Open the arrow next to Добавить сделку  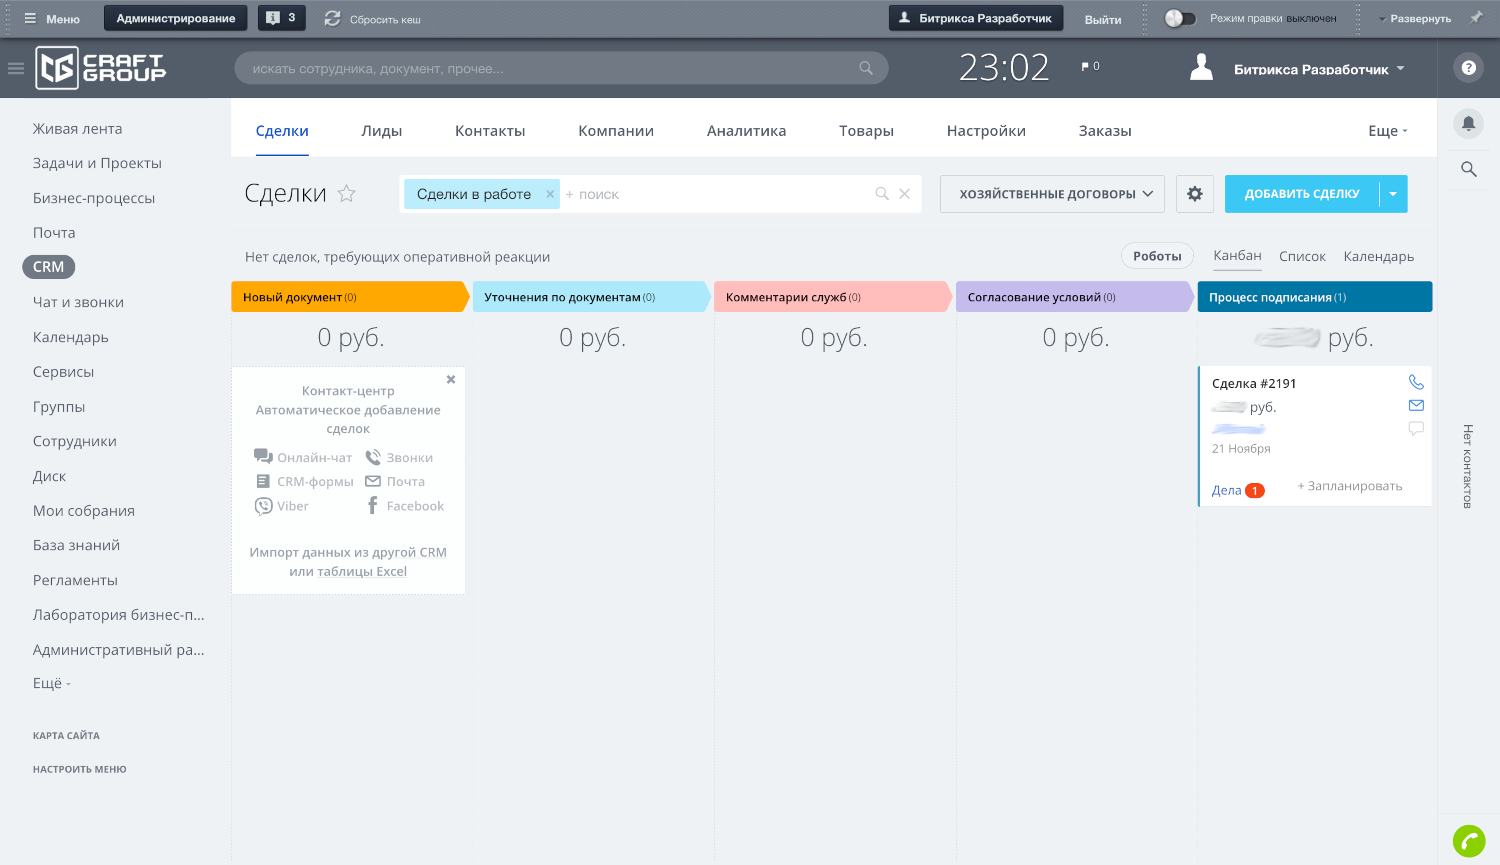click(x=1393, y=194)
